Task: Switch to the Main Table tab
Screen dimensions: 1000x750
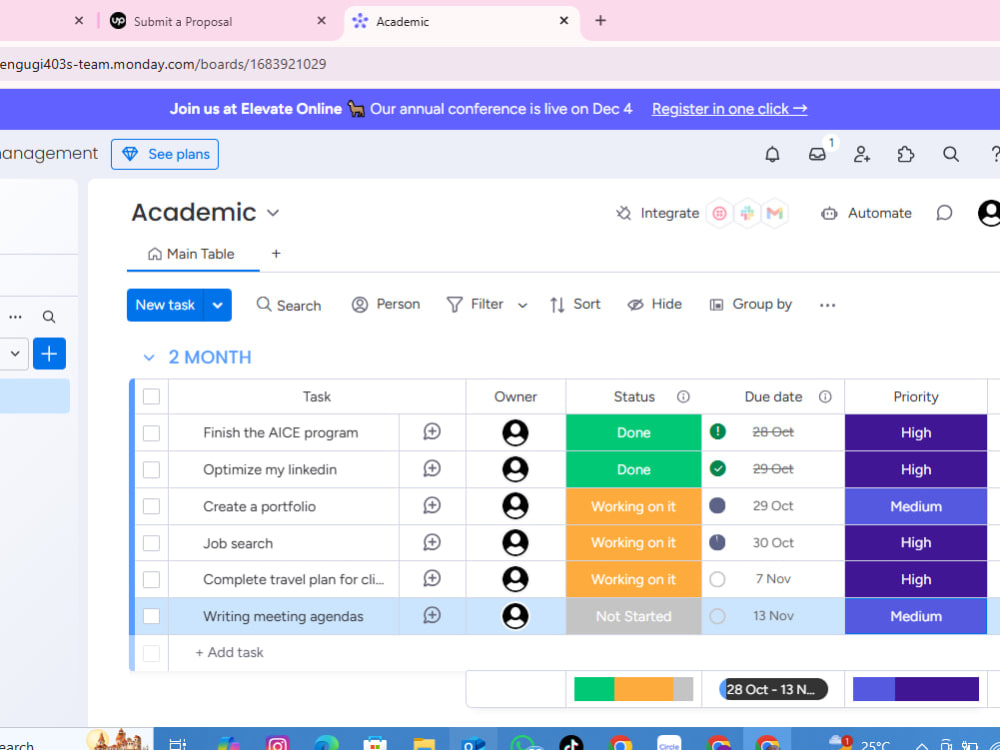Action: (191, 254)
